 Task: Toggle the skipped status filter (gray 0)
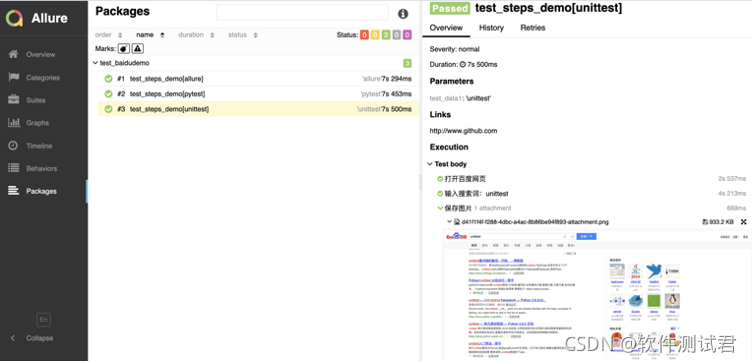(x=397, y=35)
